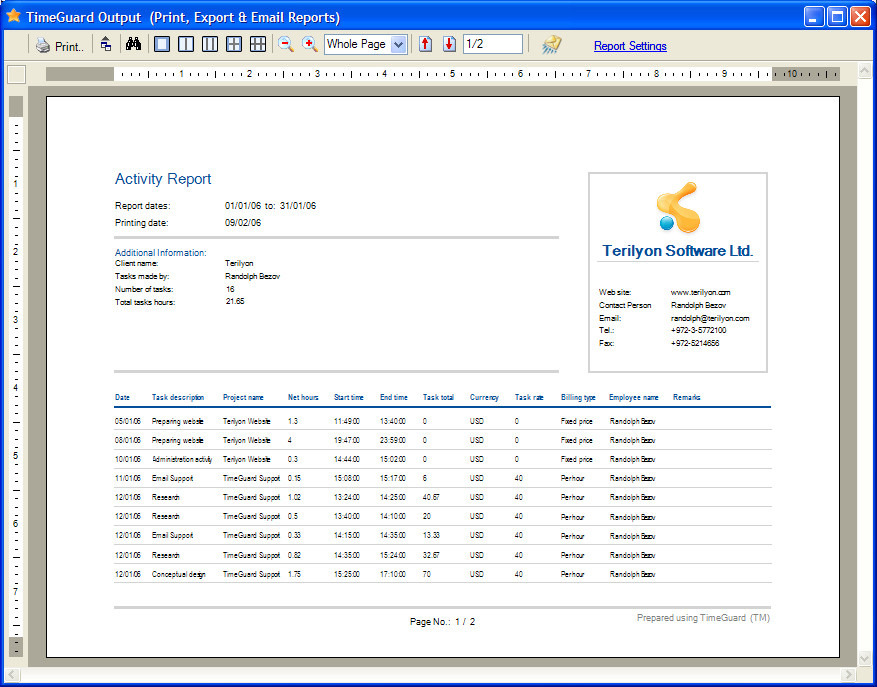Screen dimensions: 877x687
Task: Click the Employee name column header
Action: point(633,397)
